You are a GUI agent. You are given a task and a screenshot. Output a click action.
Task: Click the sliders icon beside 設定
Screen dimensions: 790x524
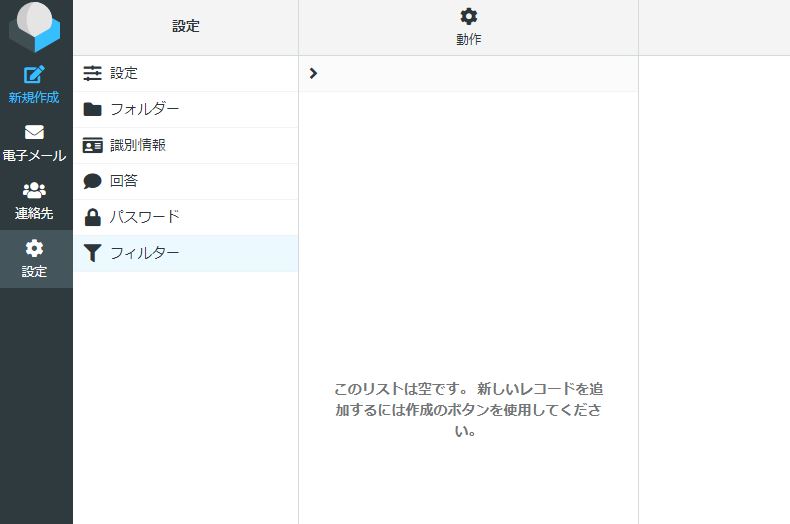click(x=93, y=73)
